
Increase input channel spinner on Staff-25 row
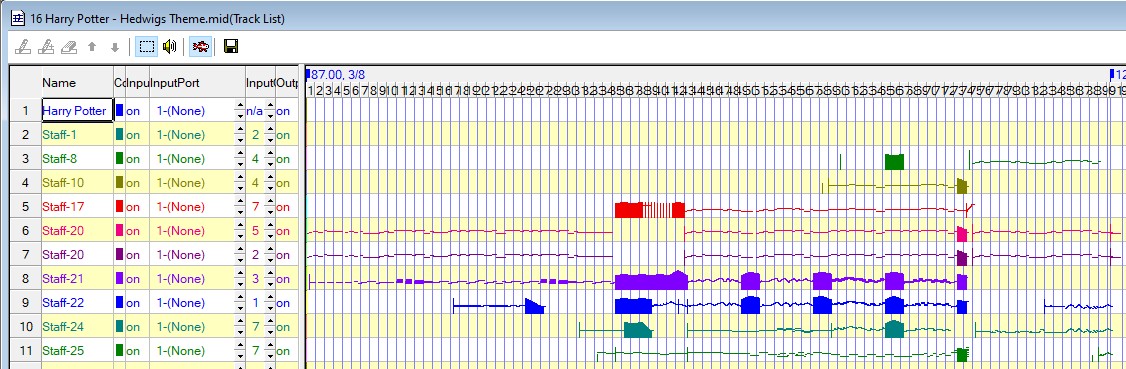point(271,345)
